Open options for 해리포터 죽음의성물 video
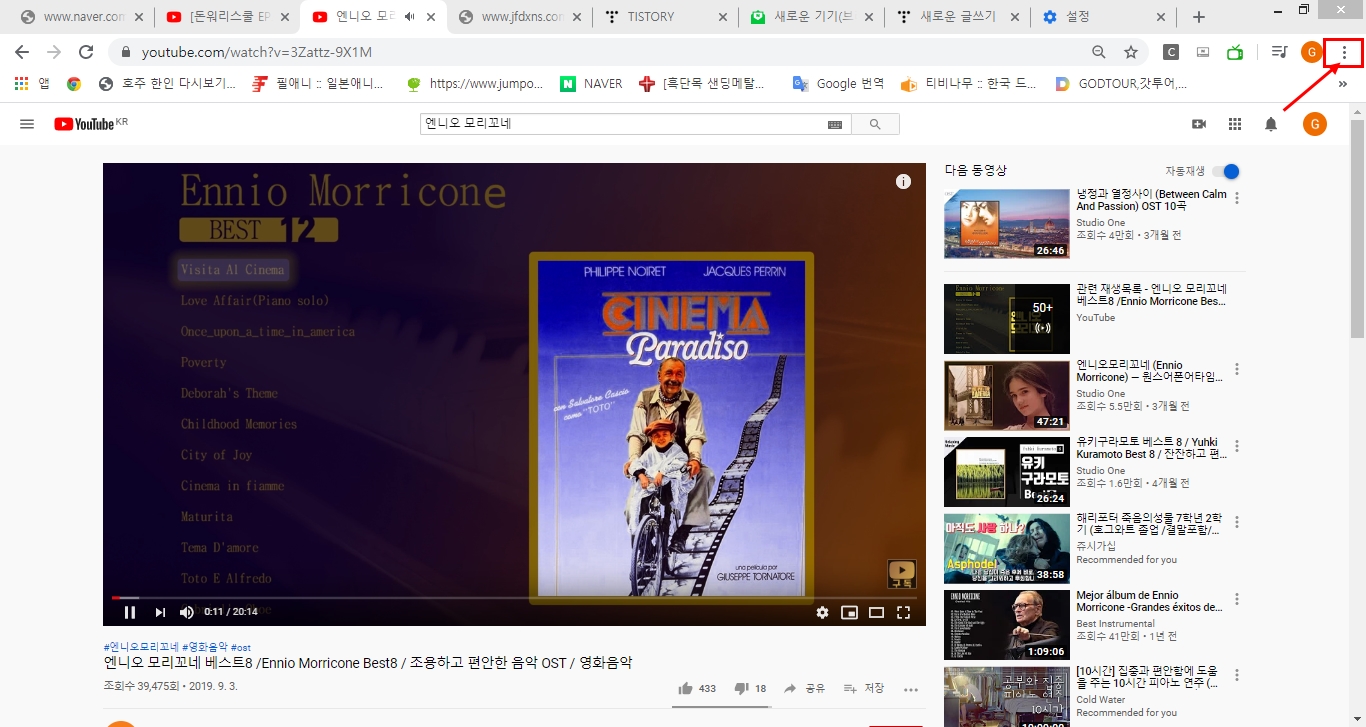Viewport: 1366px width, 727px height. coord(1237,522)
